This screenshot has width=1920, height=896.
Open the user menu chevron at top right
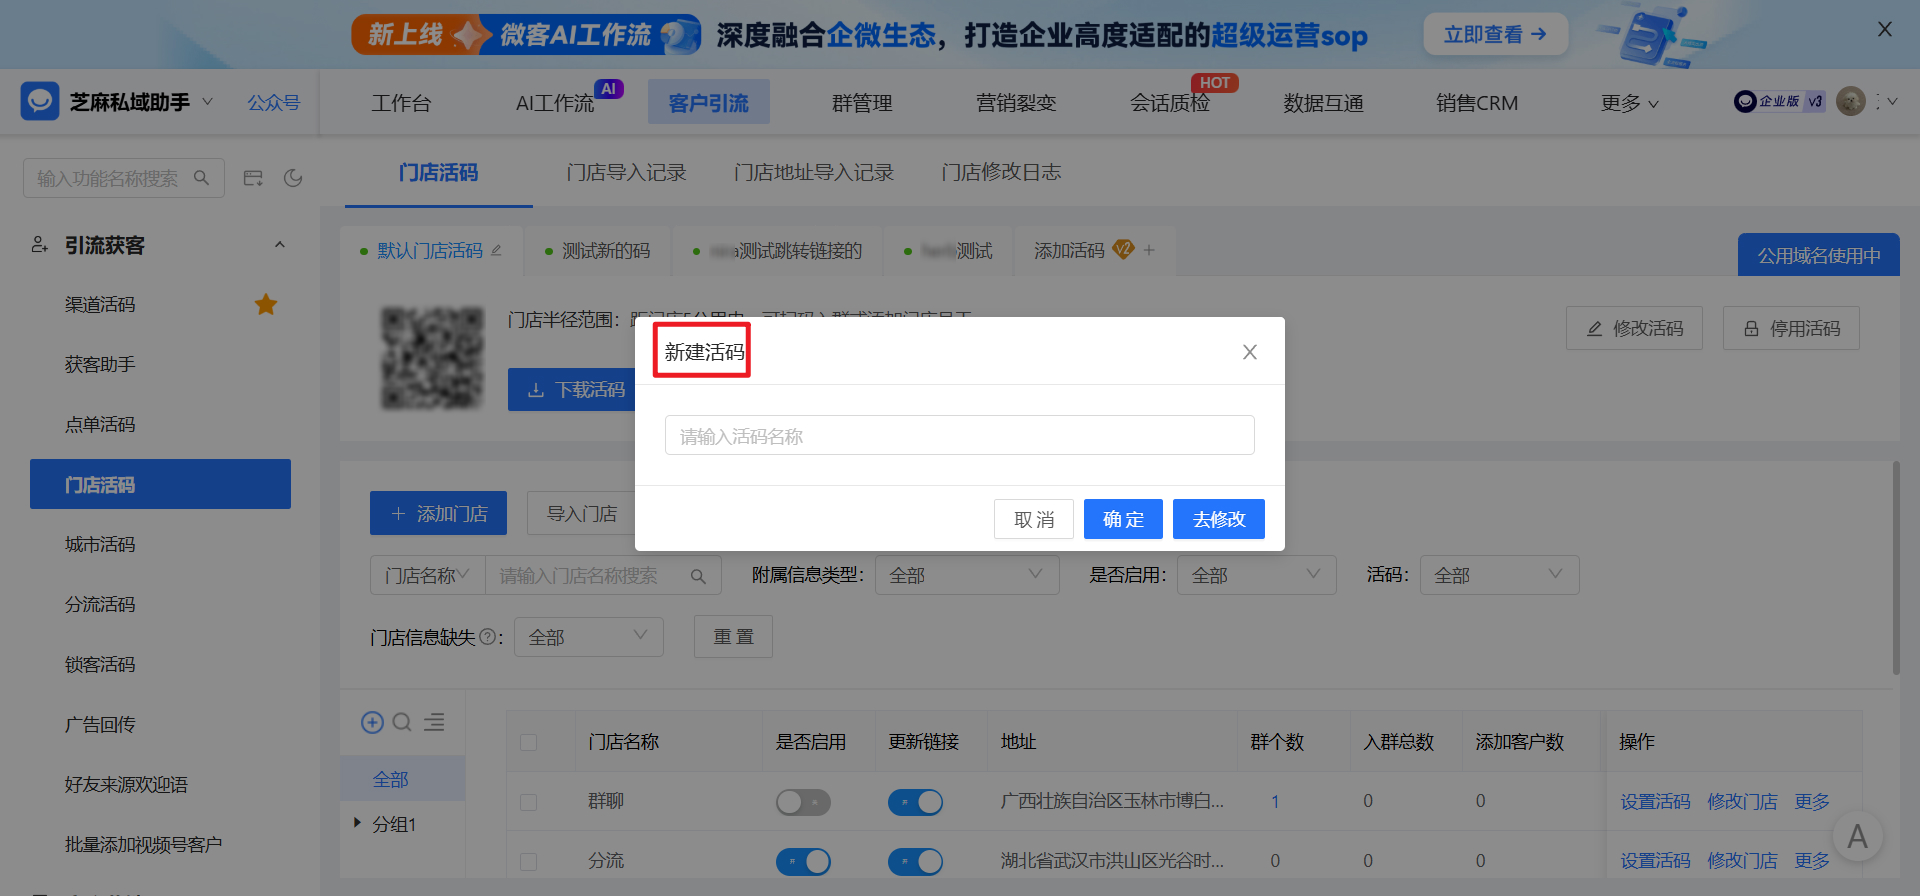(1892, 101)
